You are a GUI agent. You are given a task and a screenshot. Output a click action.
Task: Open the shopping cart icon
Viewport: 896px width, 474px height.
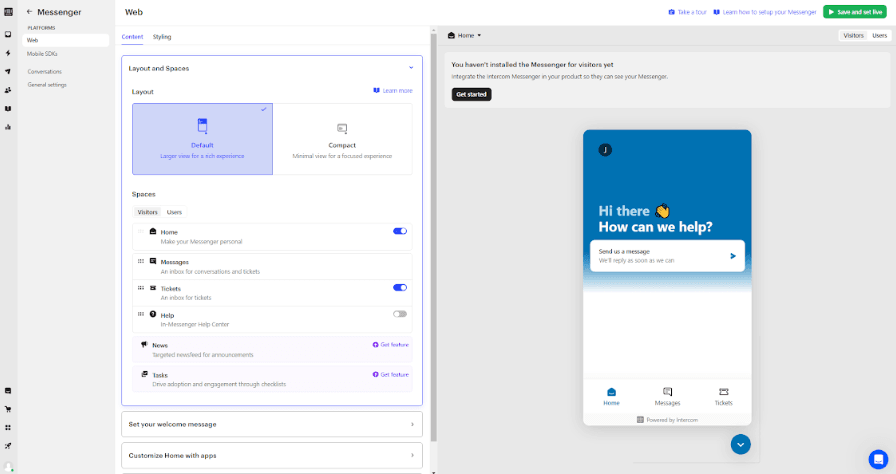[x=8, y=409]
